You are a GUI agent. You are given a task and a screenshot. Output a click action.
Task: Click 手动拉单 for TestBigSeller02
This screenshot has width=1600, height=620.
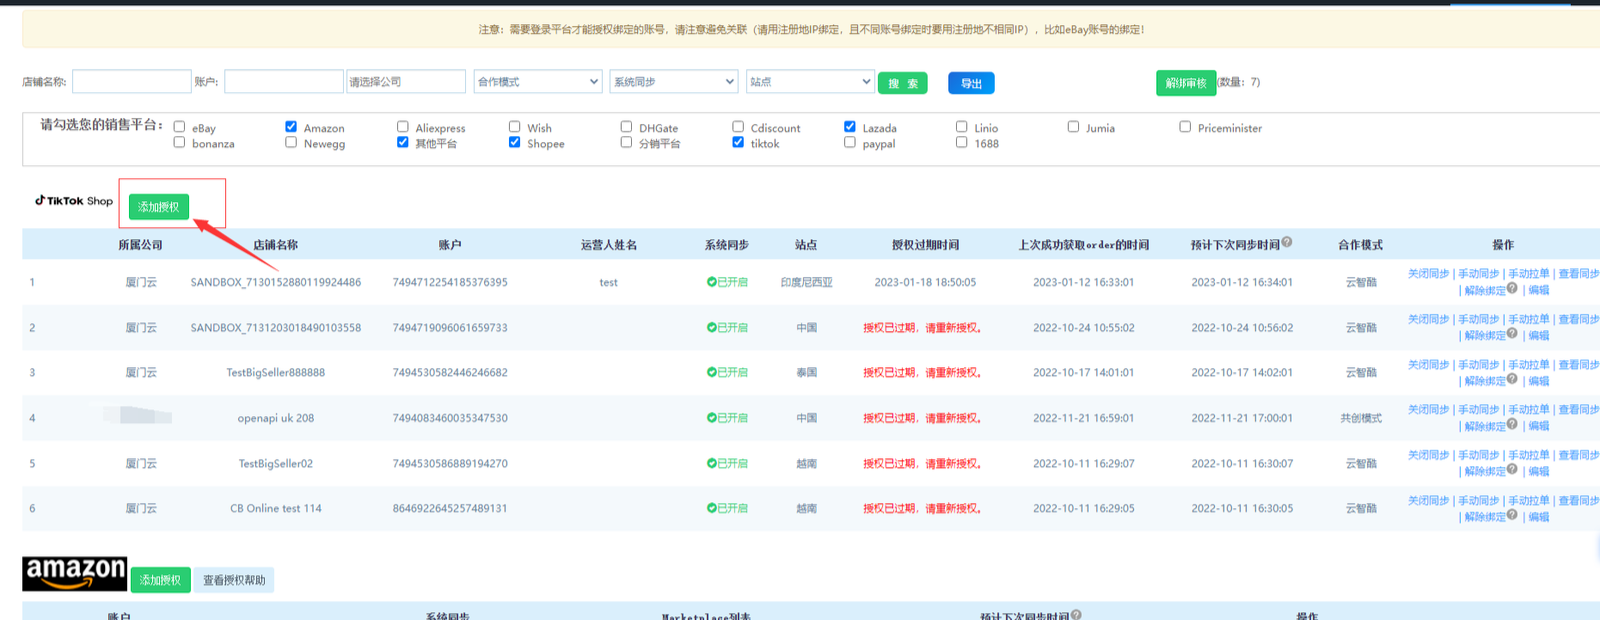click(1529, 455)
